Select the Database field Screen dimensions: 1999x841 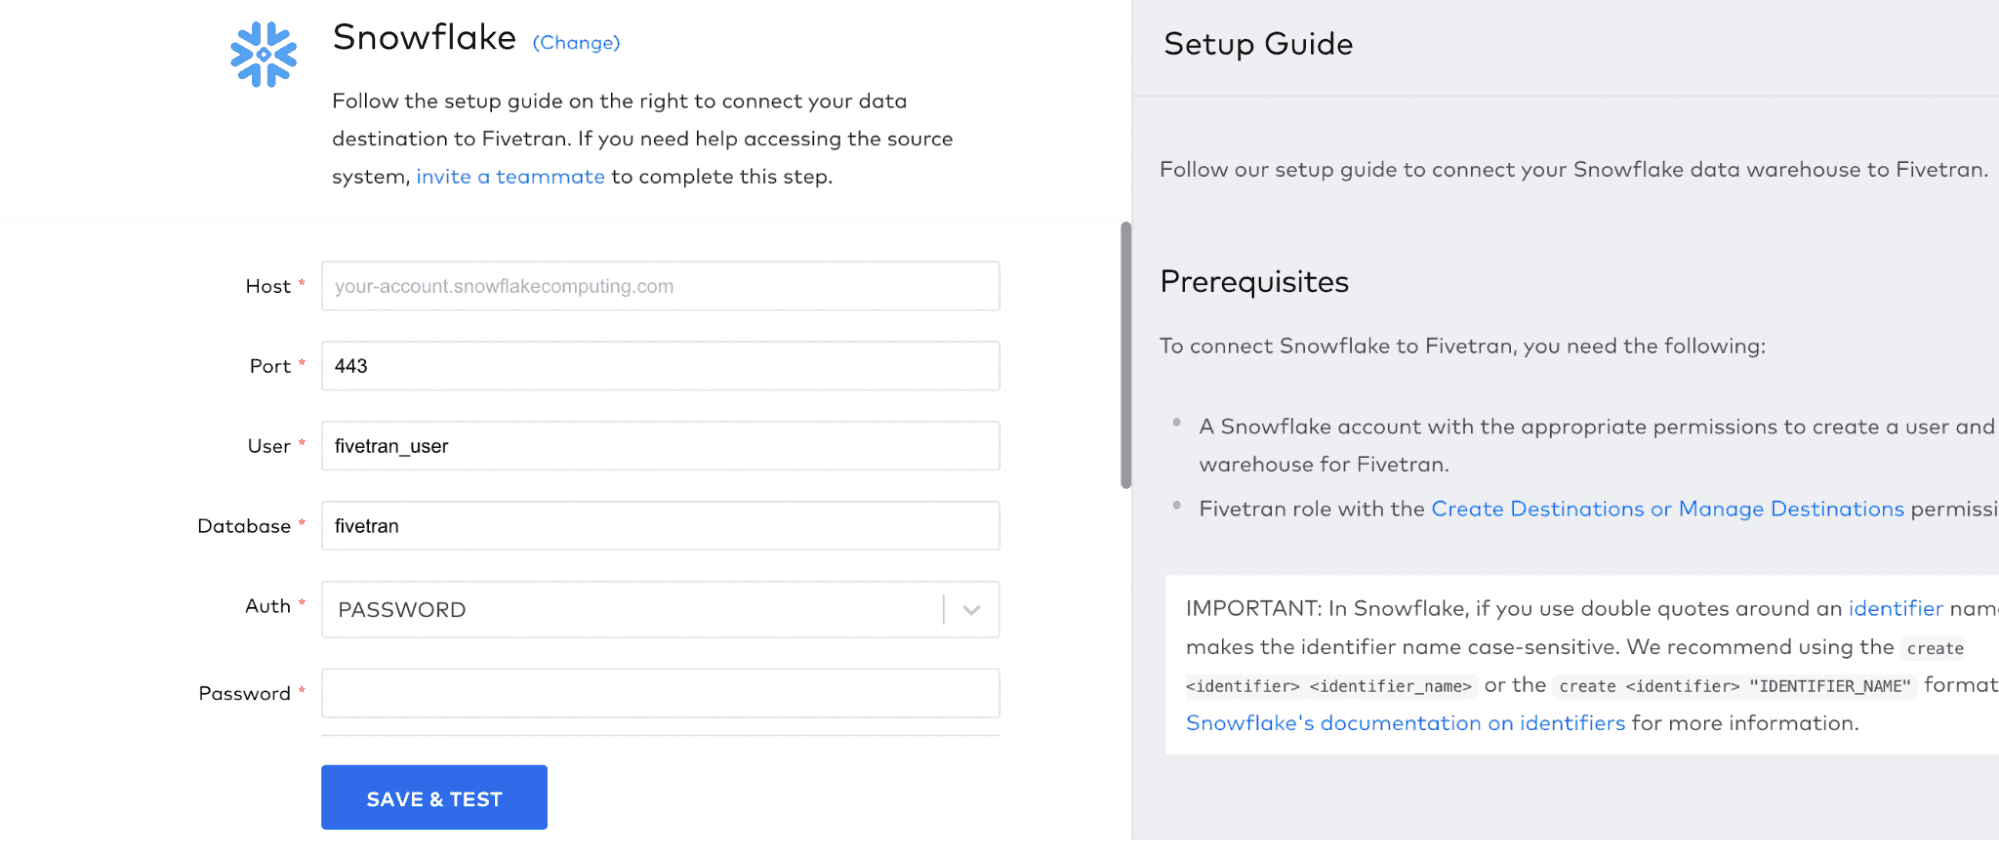[660, 526]
